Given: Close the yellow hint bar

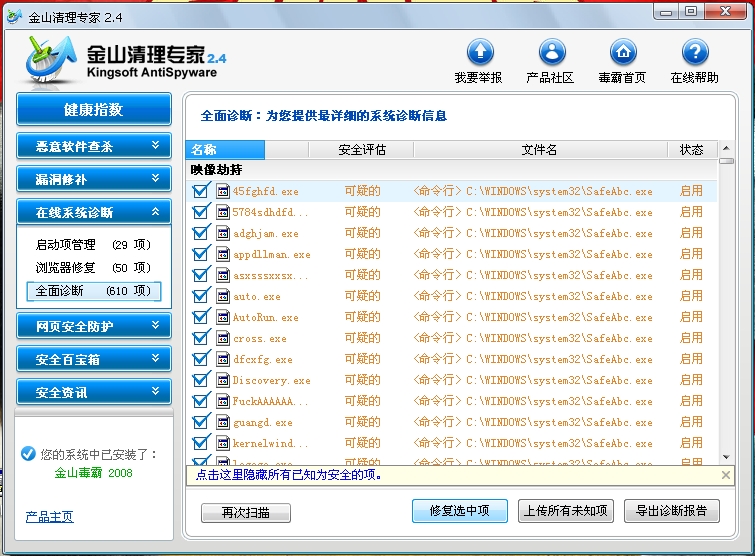Looking at the screenshot, I should click(726, 475).
